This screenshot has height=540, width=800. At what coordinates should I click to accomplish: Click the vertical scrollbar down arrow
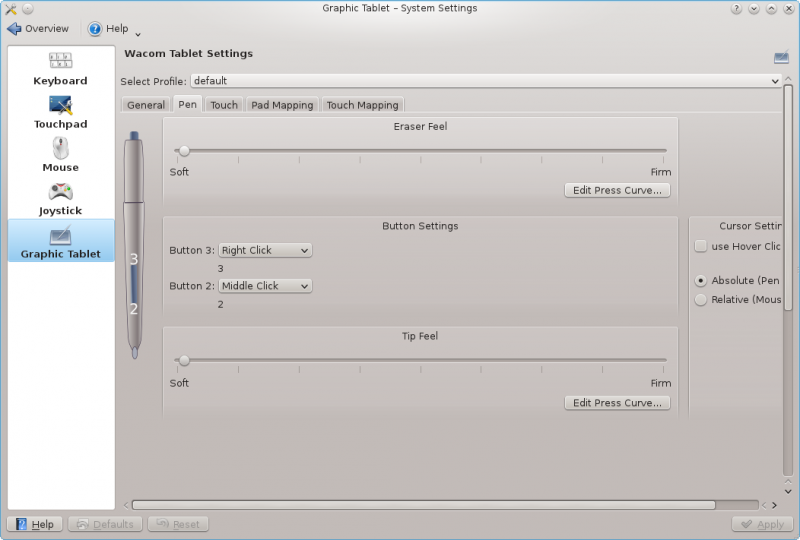[788, 492]
